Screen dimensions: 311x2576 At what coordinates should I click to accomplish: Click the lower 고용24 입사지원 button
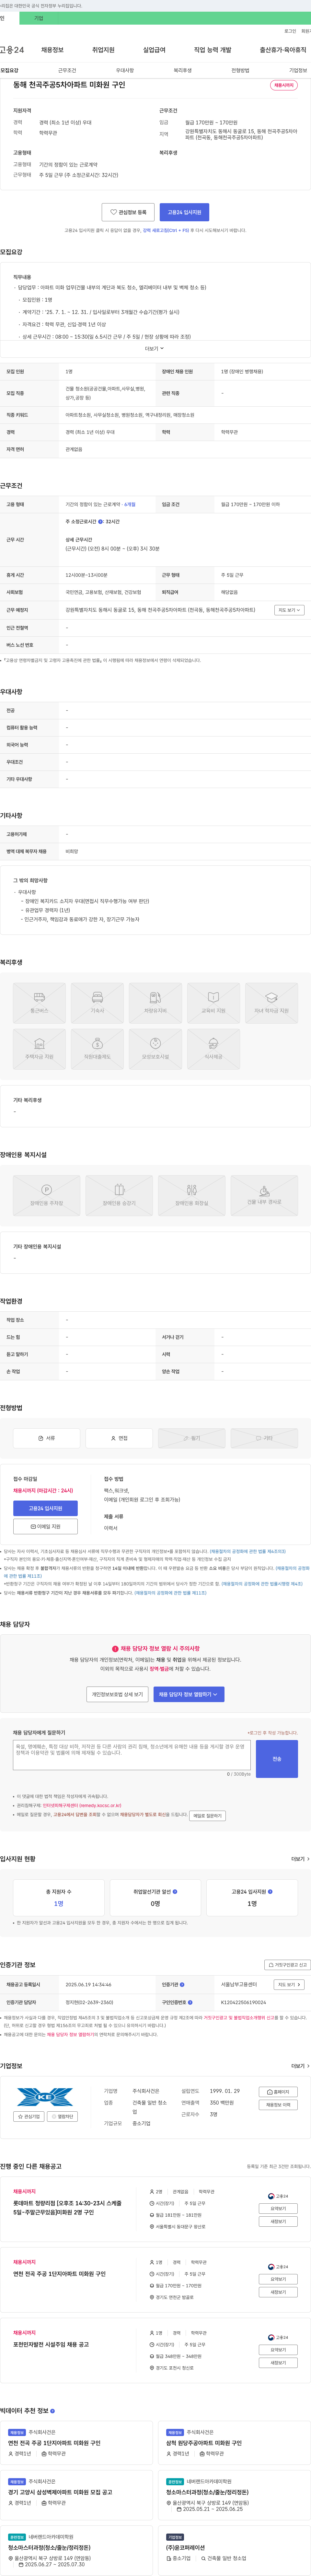45,1508
